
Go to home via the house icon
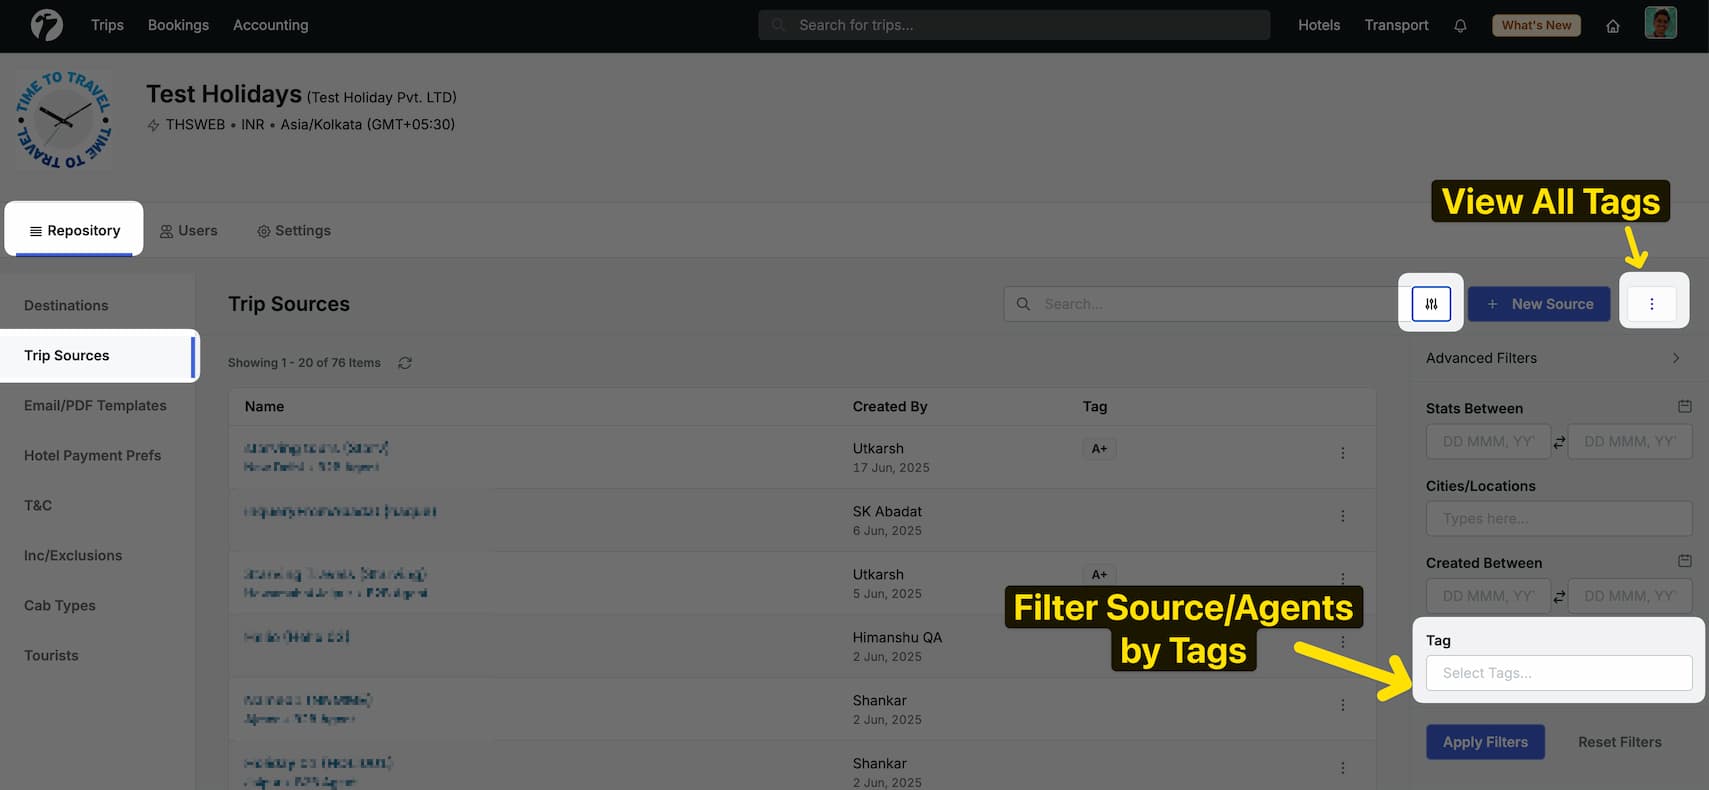[x=1612, y=26]
